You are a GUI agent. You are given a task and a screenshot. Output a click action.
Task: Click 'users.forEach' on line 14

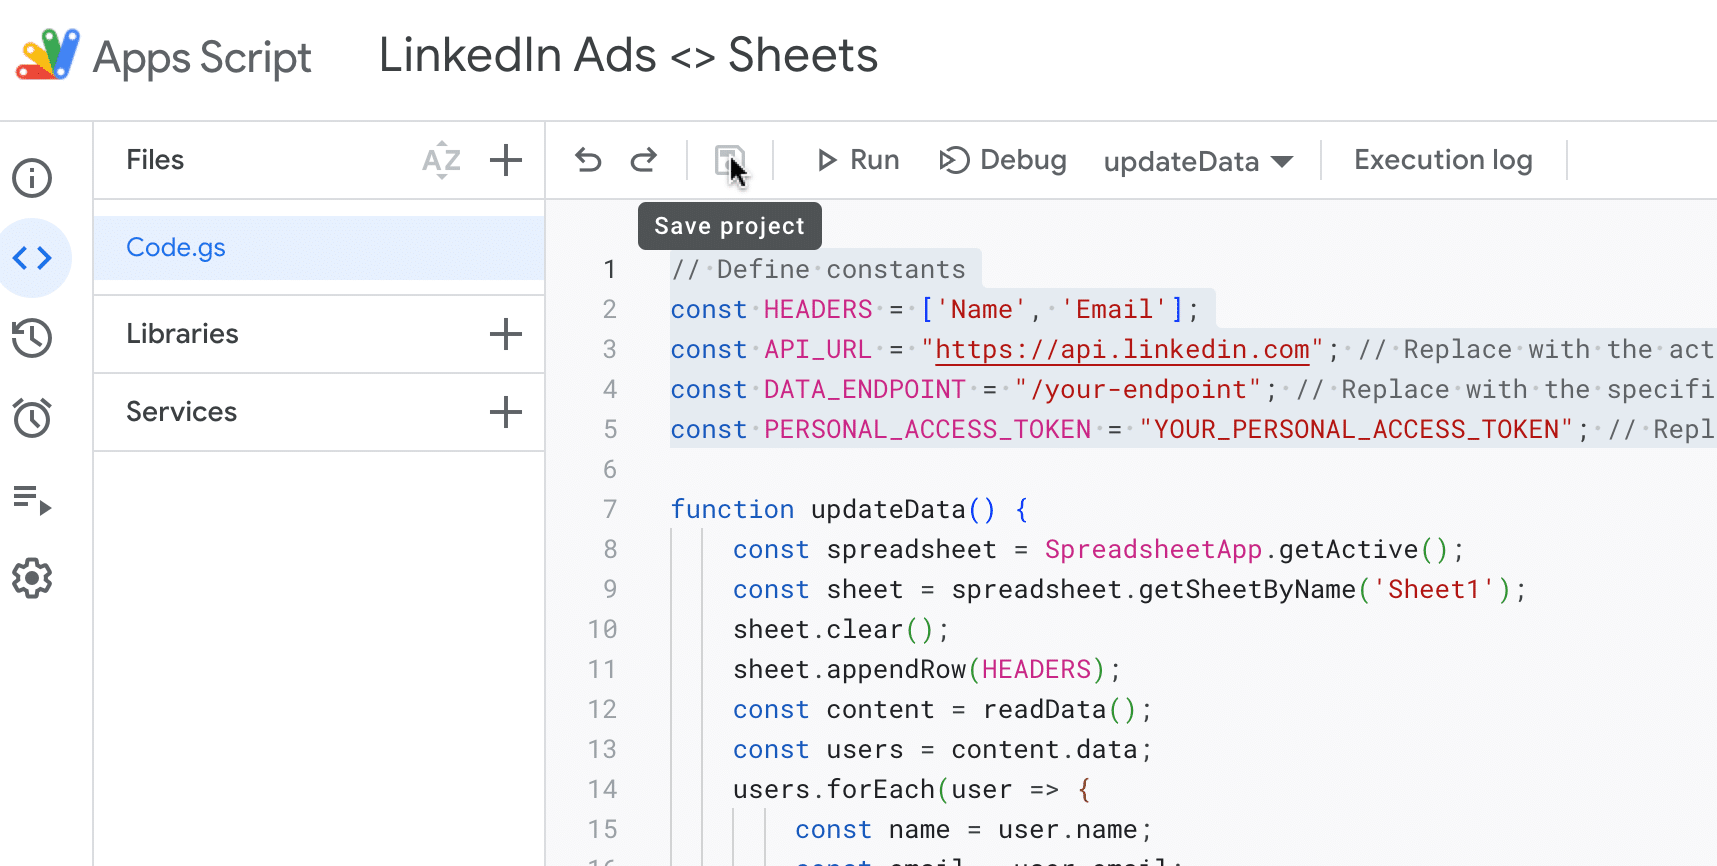pos(833,789)
